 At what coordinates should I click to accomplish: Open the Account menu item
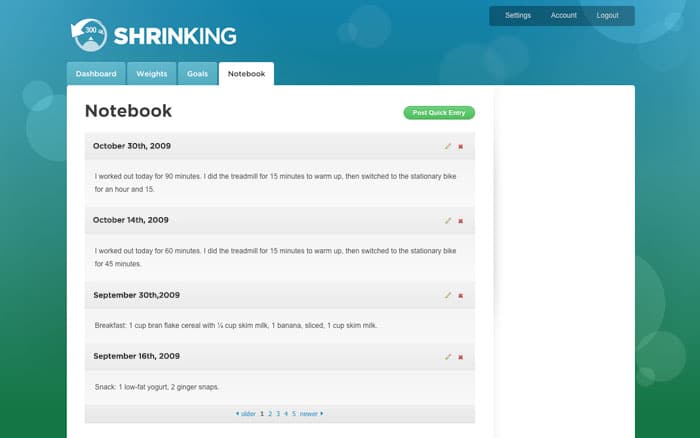(x=563, y=16)
